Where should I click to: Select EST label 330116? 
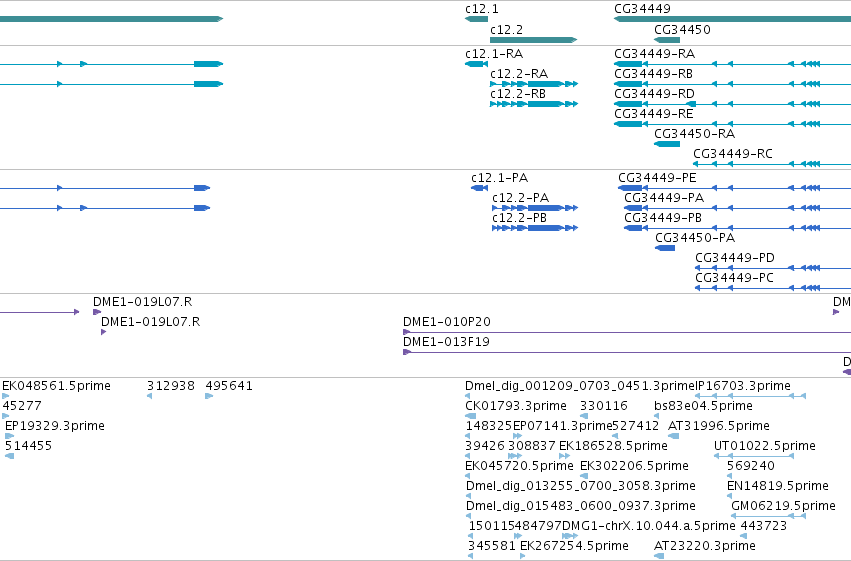coord(604,406)
